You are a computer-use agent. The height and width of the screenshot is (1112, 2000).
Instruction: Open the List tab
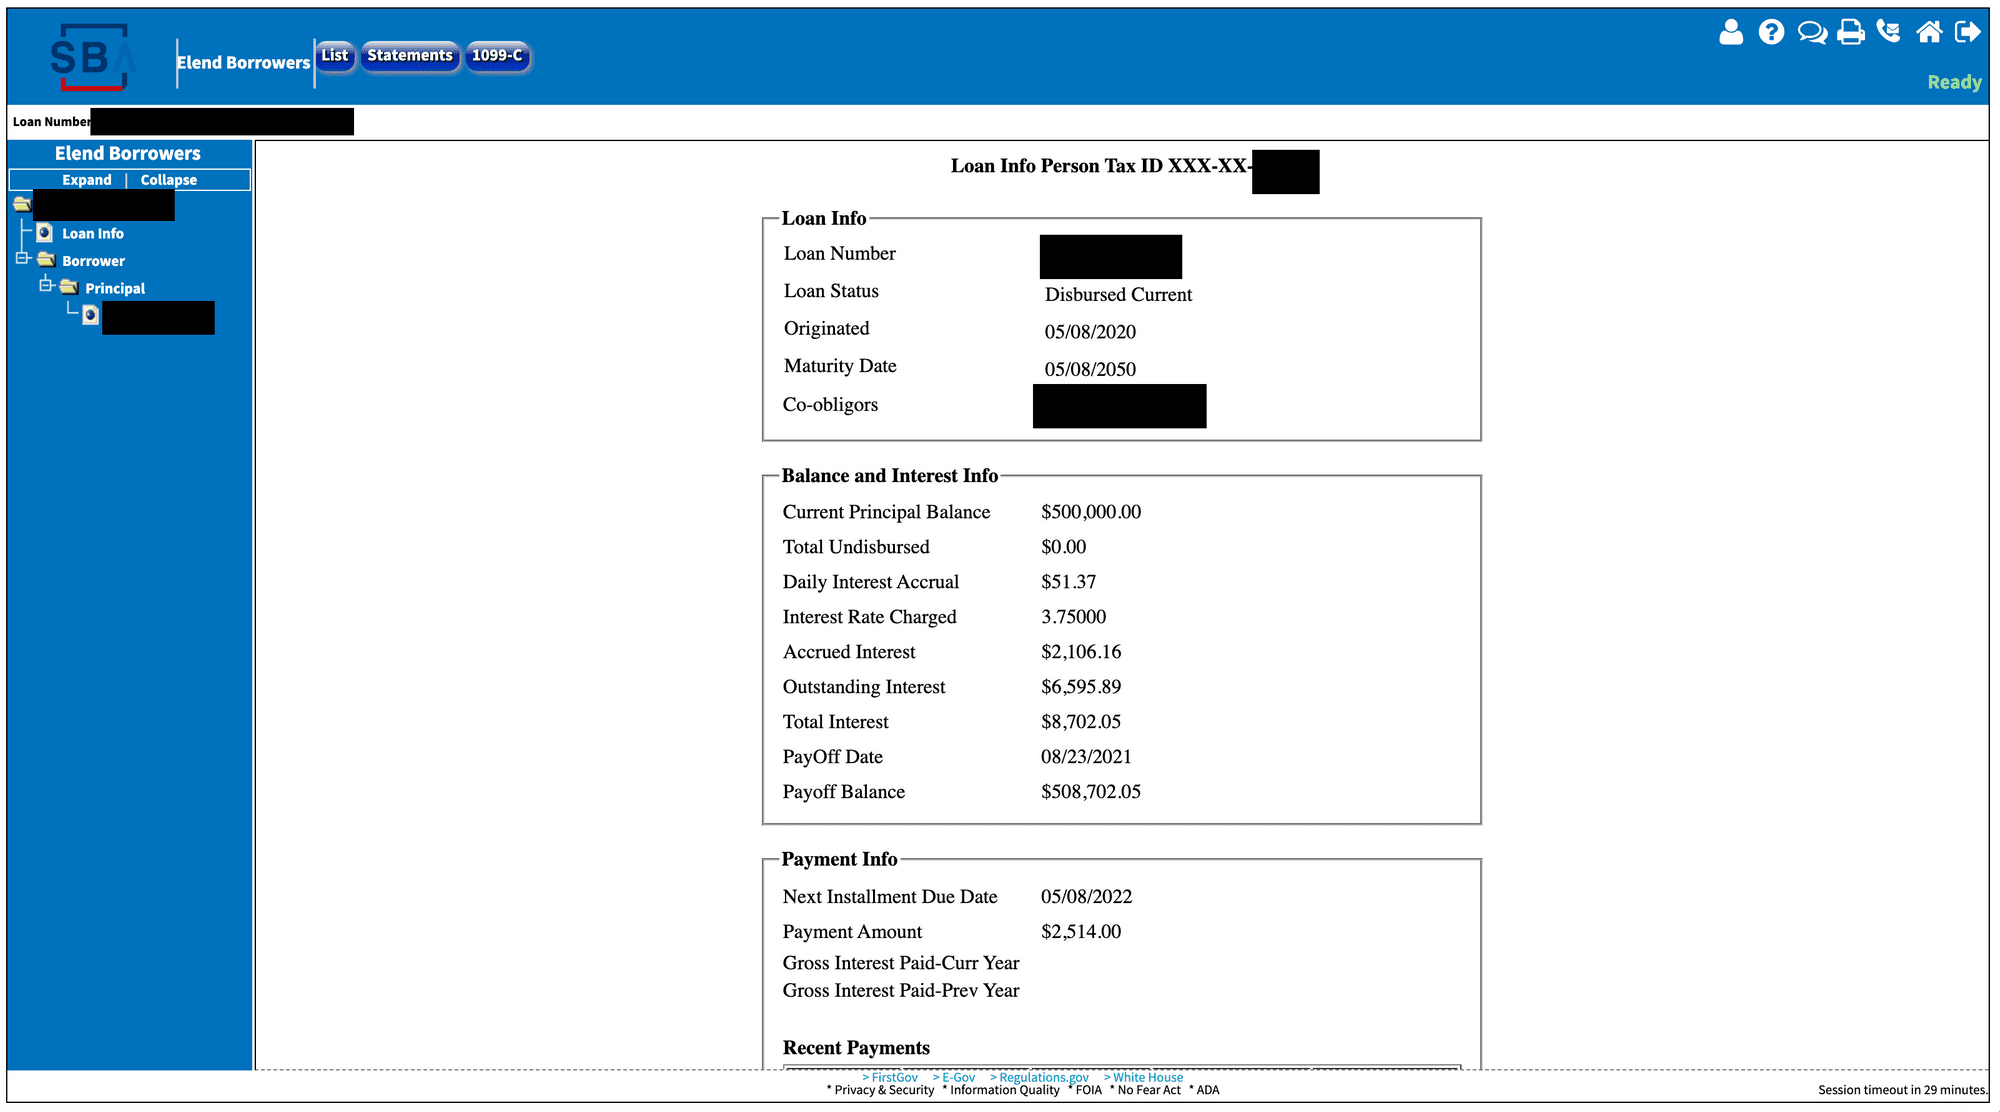point(335,56)
